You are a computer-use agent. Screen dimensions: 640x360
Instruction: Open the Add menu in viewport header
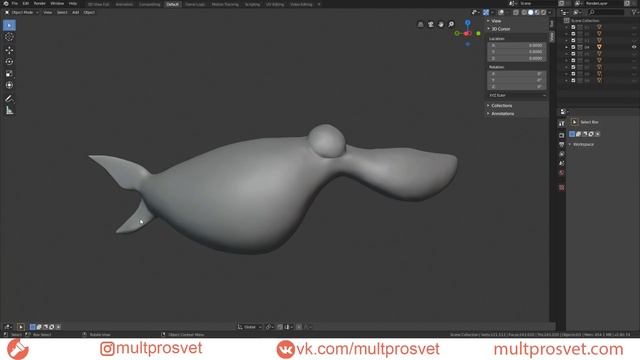[76, 13]
